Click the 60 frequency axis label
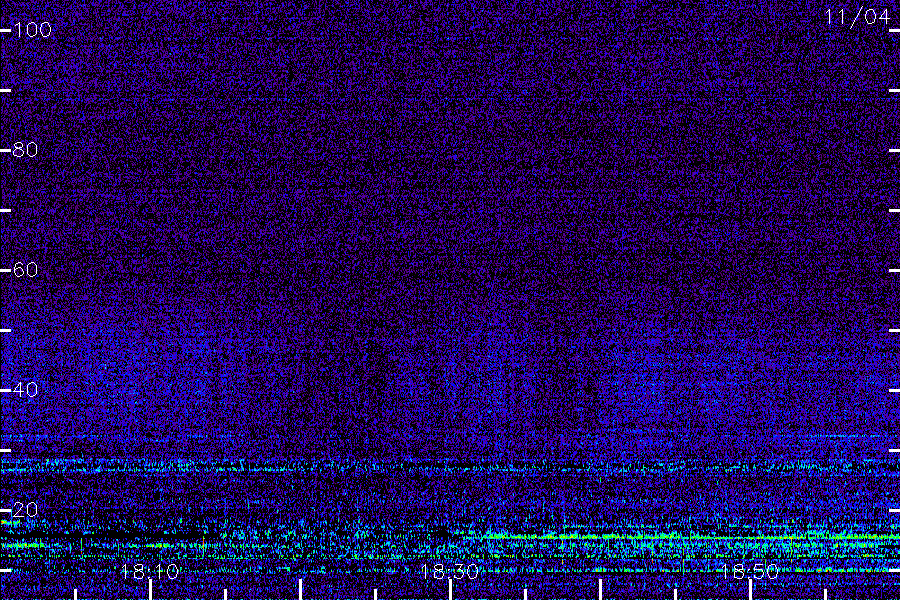Screen dimensions: 900x600 pos(25,270)
